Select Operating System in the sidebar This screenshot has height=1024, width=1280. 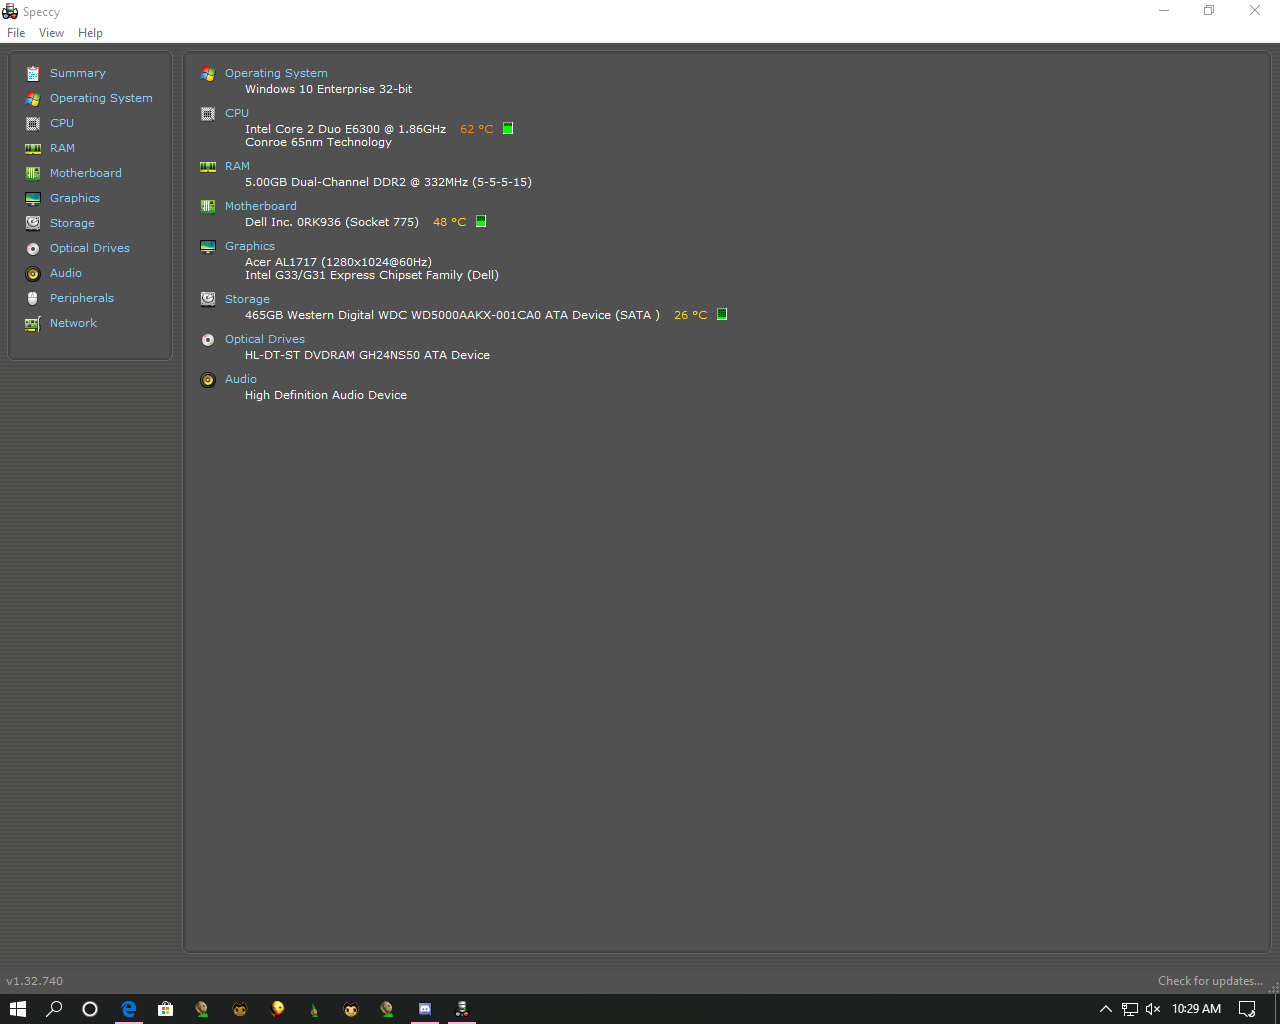pos(101,98)
